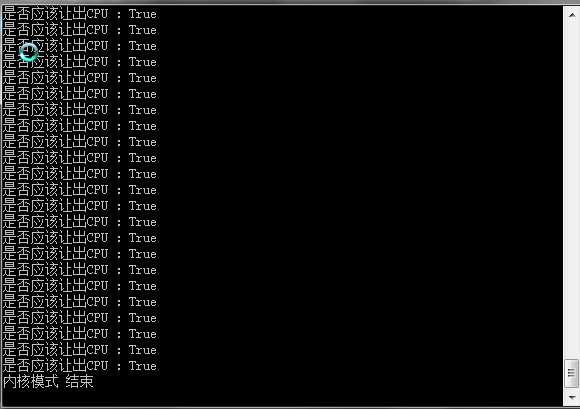Click the colon on the topmost output line
Screen dimensions: 580x409
119,15
